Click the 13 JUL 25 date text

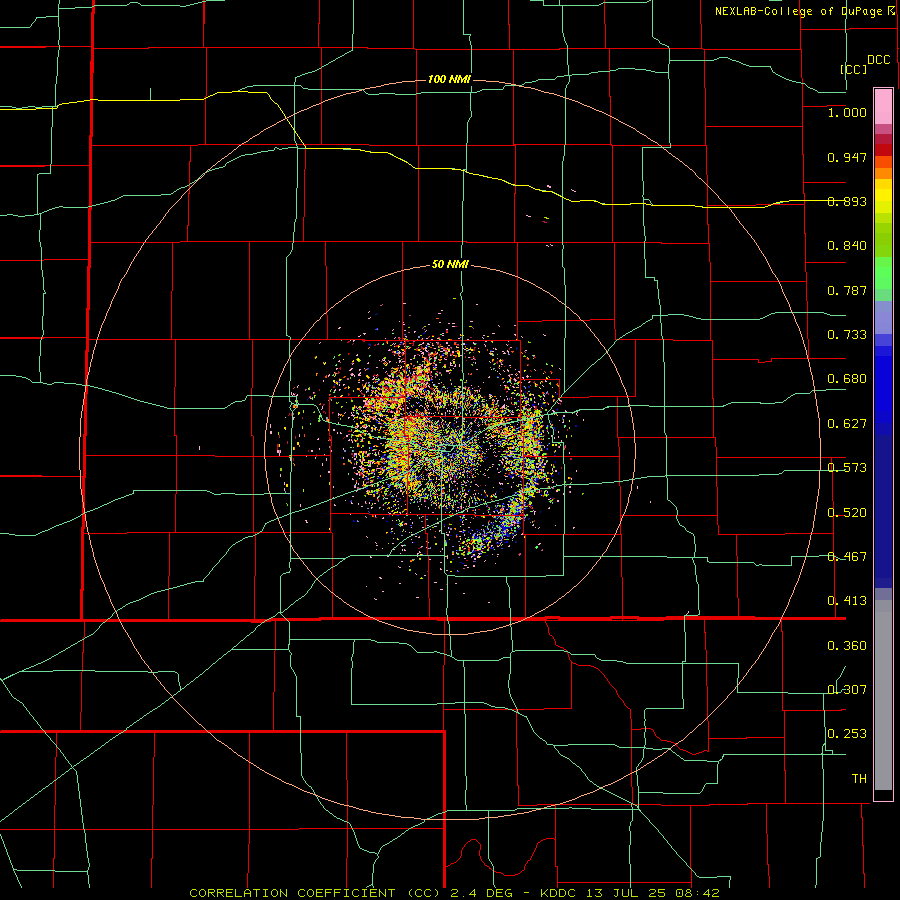[624, 893]
